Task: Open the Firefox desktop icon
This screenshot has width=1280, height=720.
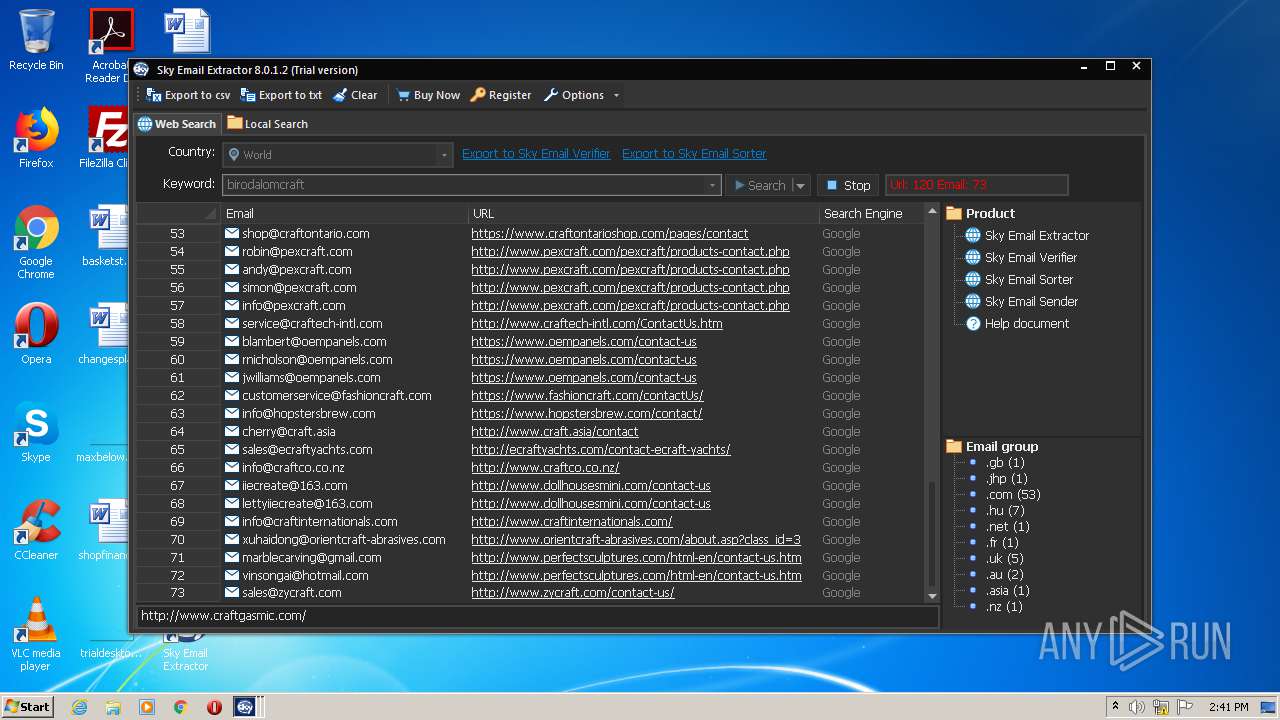Action: pos(36,138)
